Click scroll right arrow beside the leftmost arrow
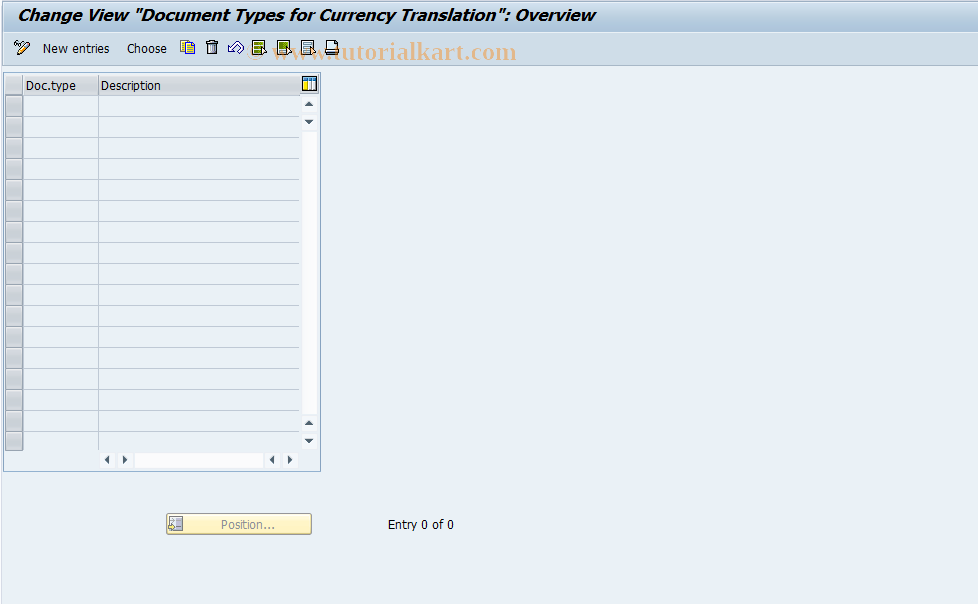 pyautogui.click(x=125, y=460)
